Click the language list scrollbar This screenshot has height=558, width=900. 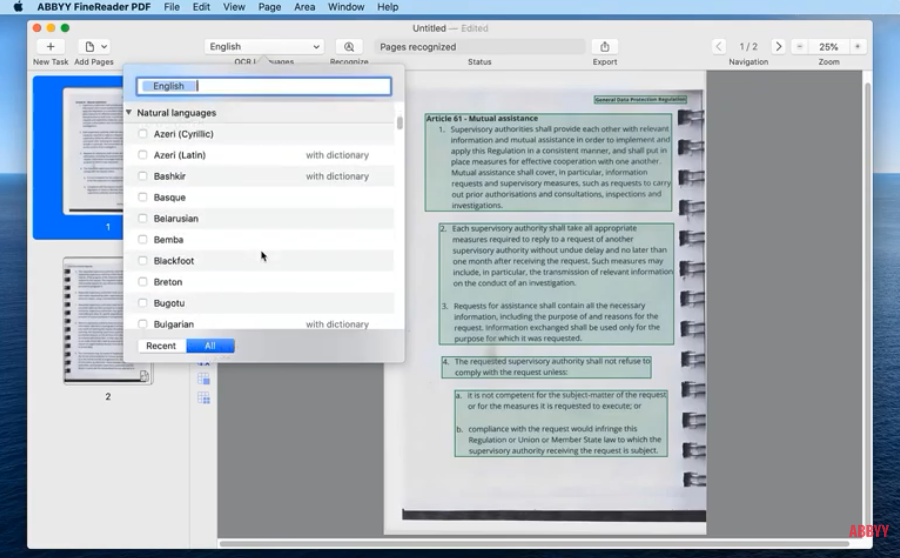400,123
